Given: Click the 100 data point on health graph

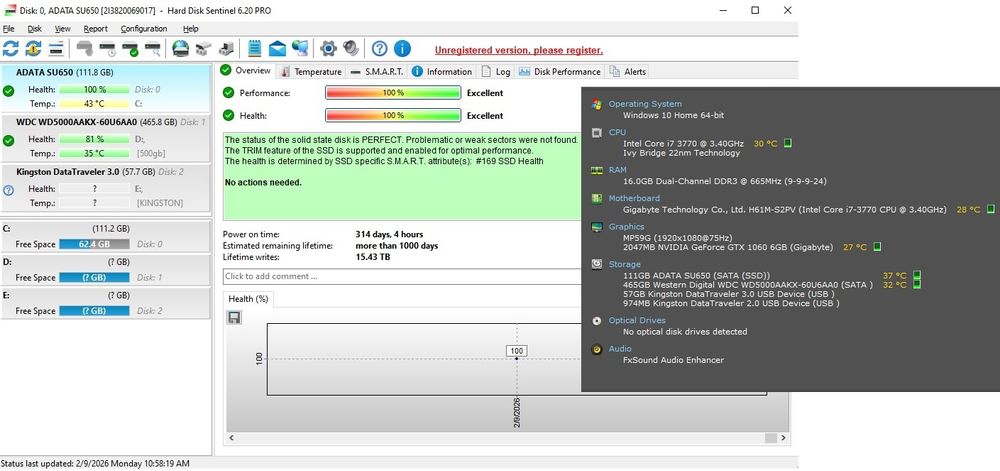Looking at the screenshot, I should click(517, 358).
